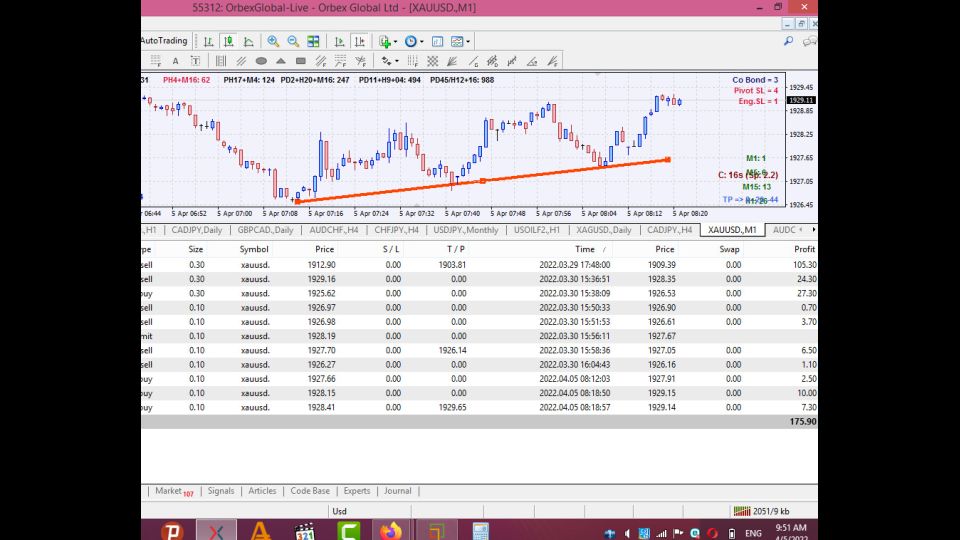Switch to the XAGUSD.,Daily chart tab

click(x=602, y=230)
